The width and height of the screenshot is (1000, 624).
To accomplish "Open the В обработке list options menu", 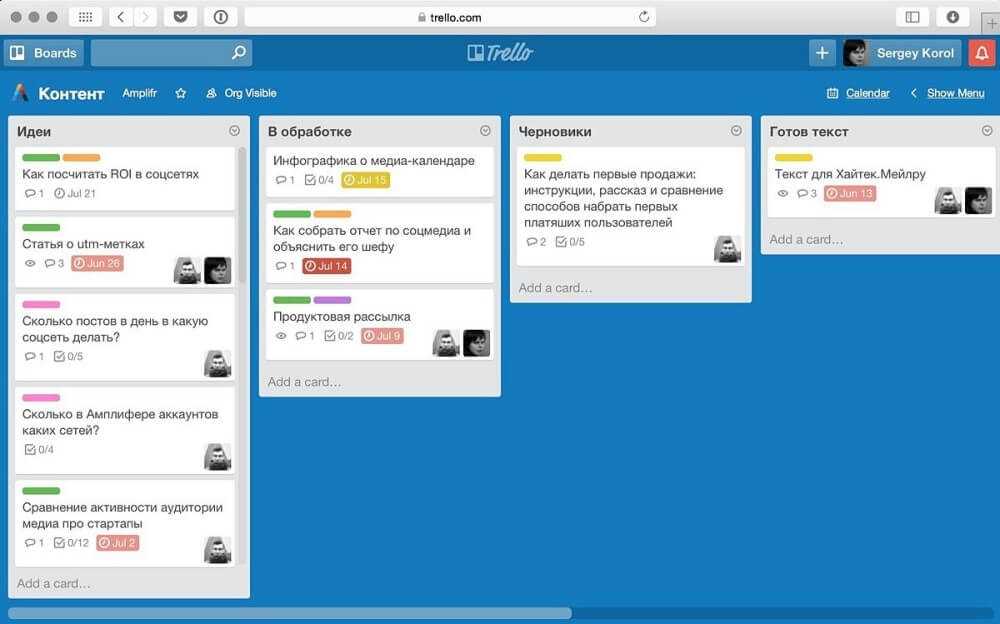I will pos(485,131).
